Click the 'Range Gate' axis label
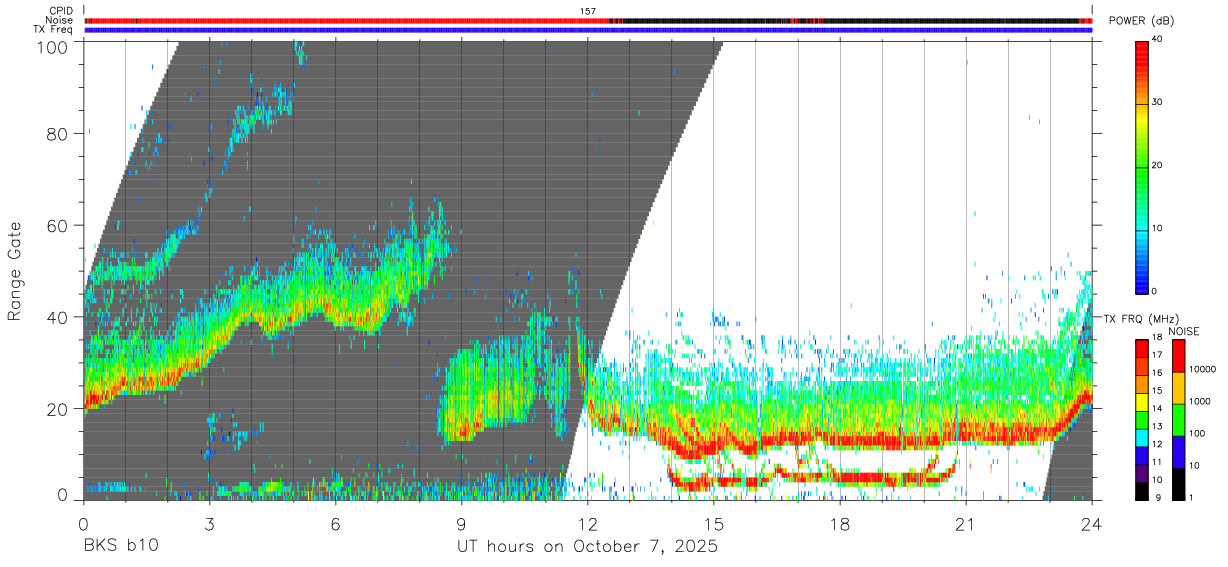1228x567 pixels. pyautogui.click(x=15, y=271)
